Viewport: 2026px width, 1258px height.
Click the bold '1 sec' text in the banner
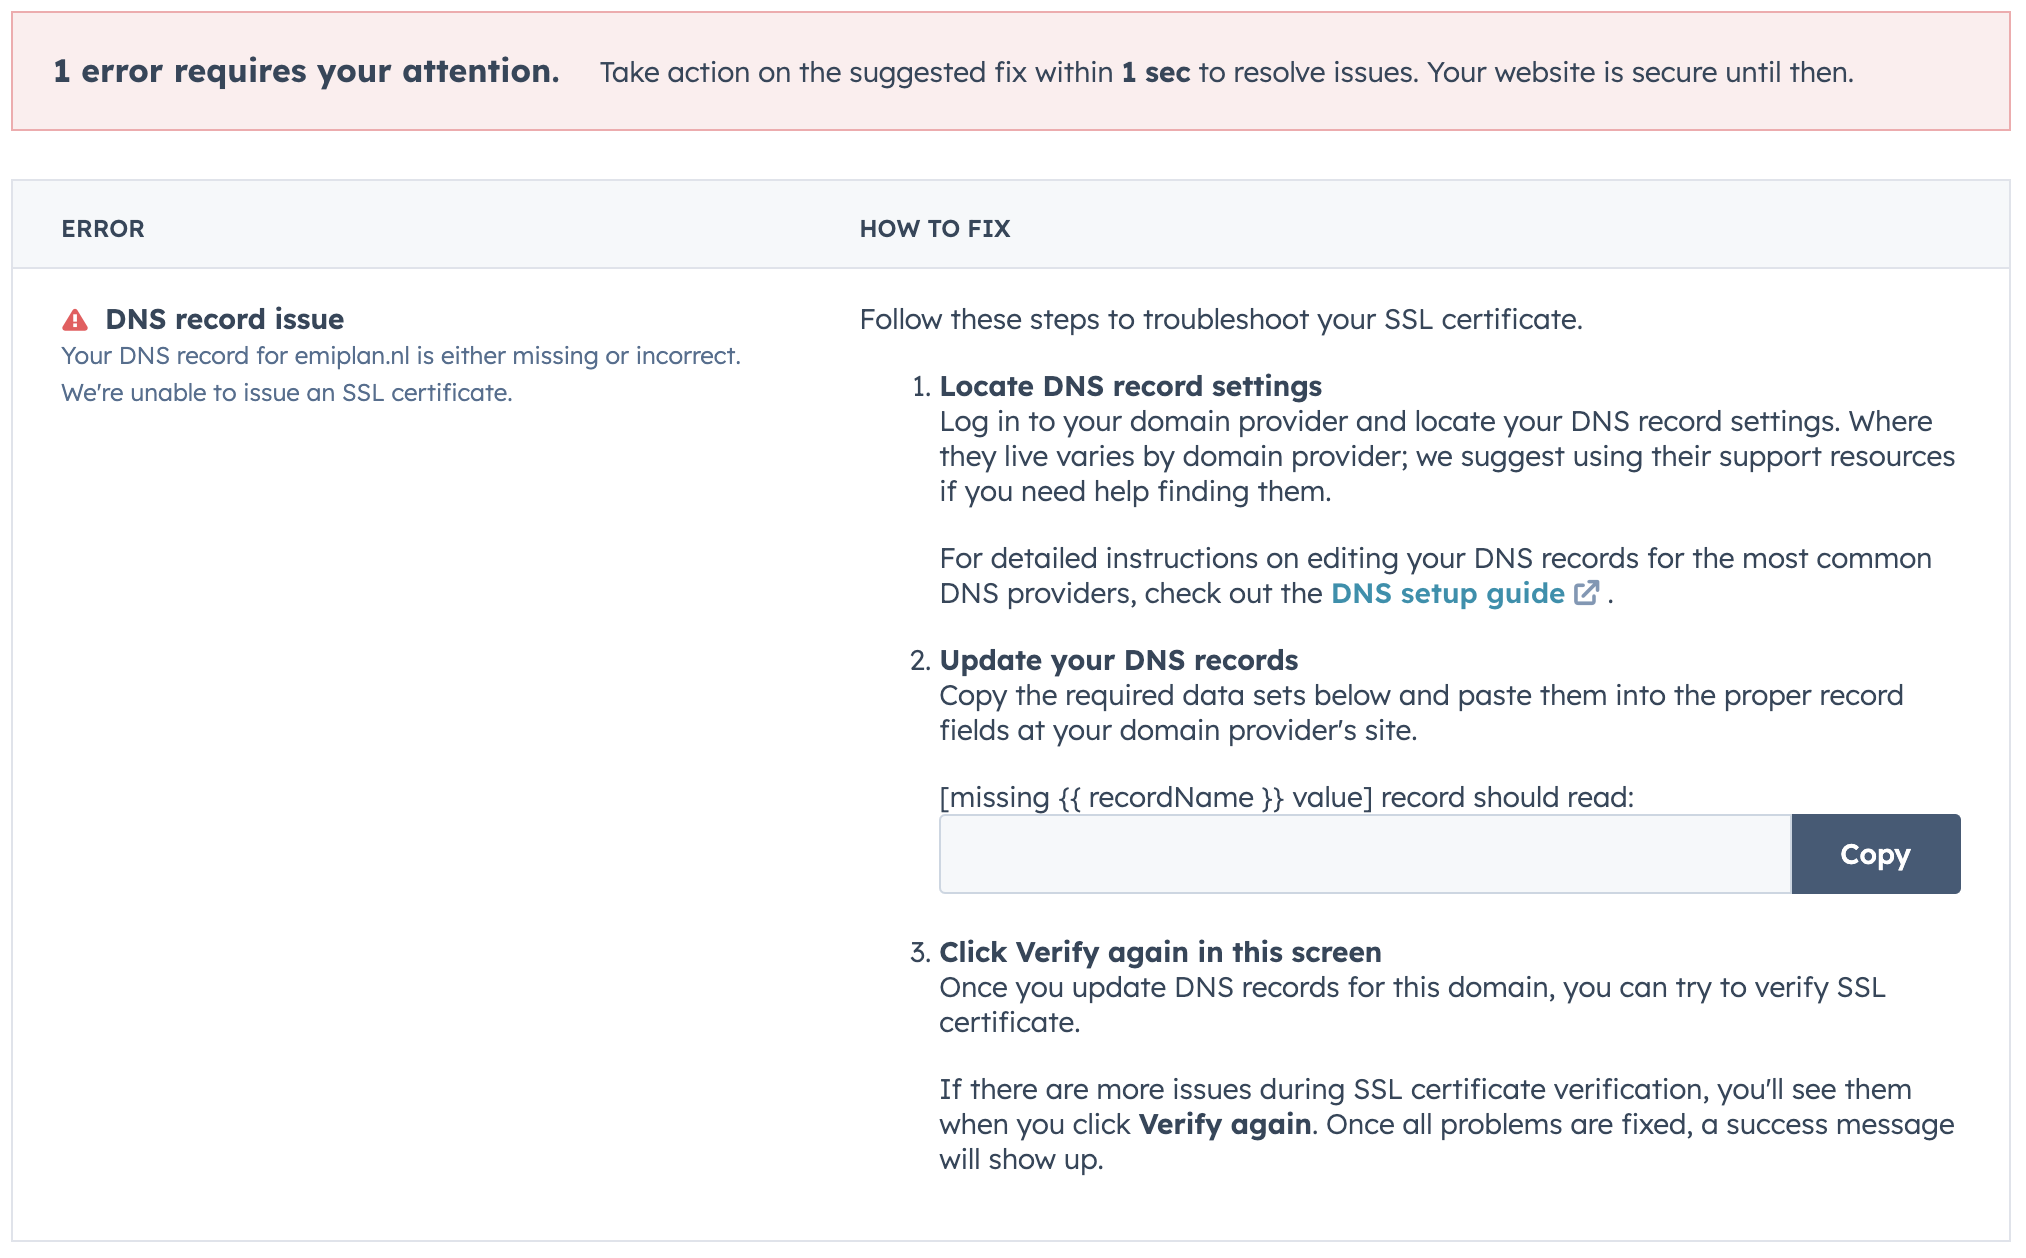click(1156, 73)
